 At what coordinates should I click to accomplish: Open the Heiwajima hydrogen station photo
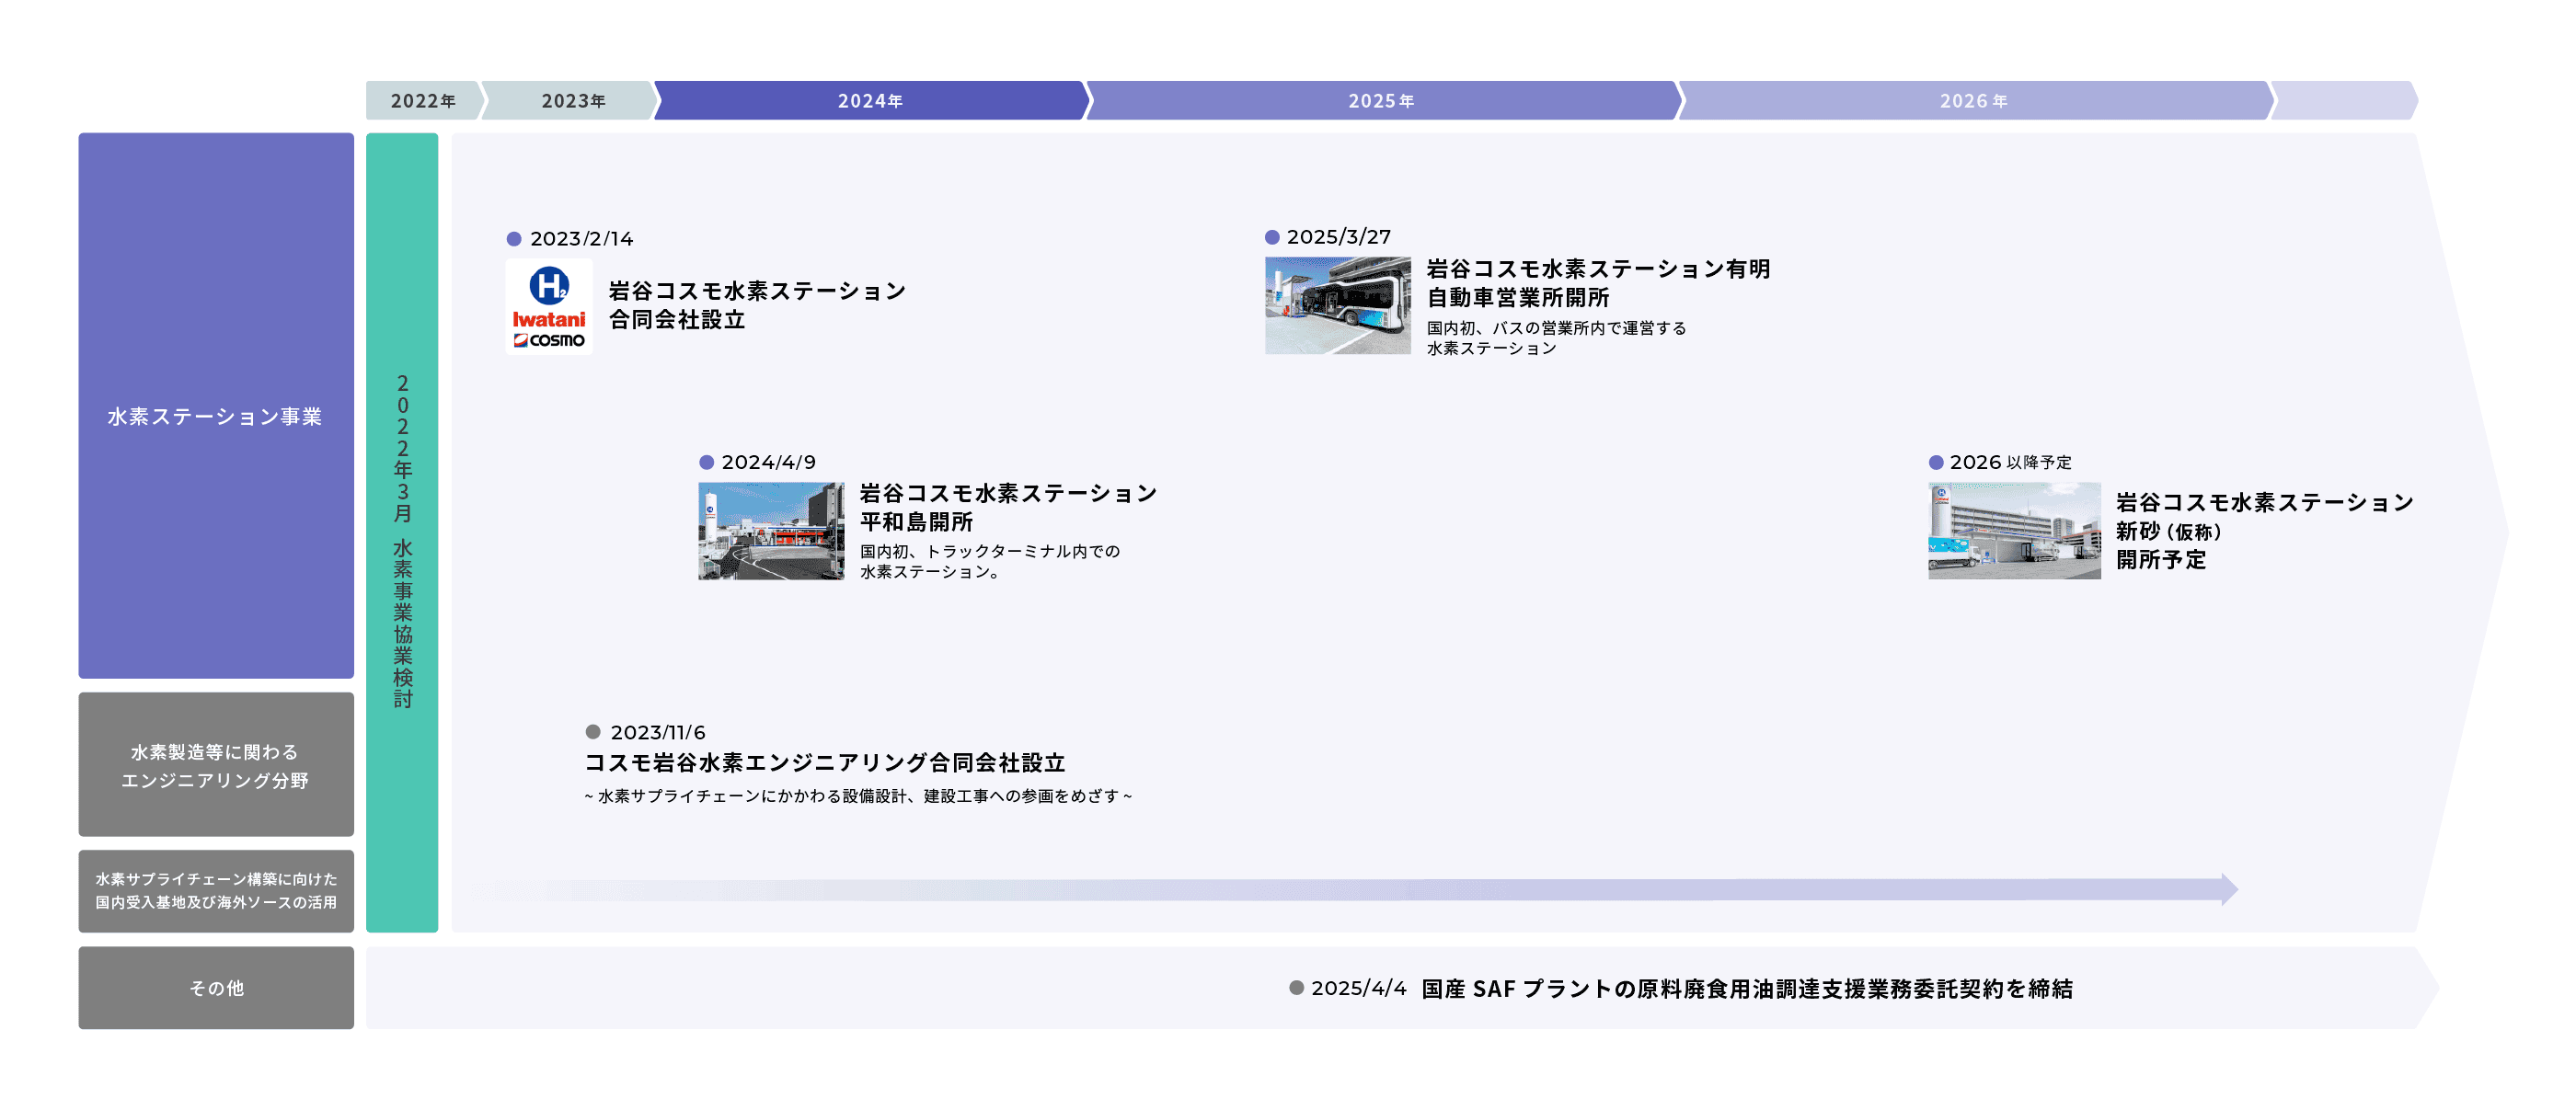(771, 531)
